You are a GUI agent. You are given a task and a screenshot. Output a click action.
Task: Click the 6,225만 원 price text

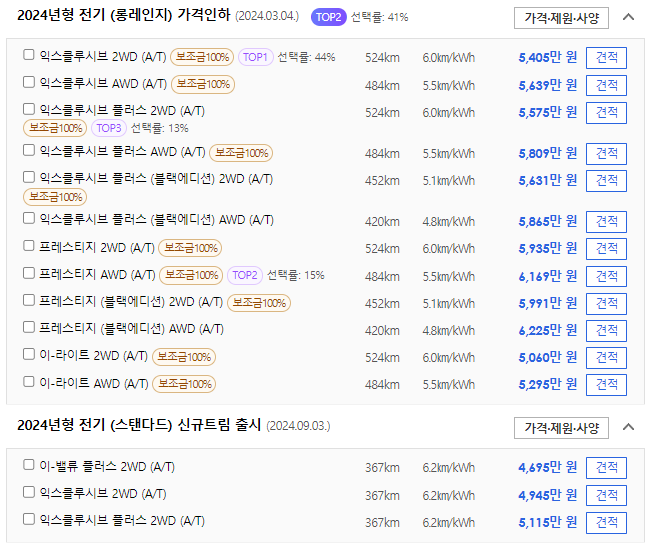[548, 330]
